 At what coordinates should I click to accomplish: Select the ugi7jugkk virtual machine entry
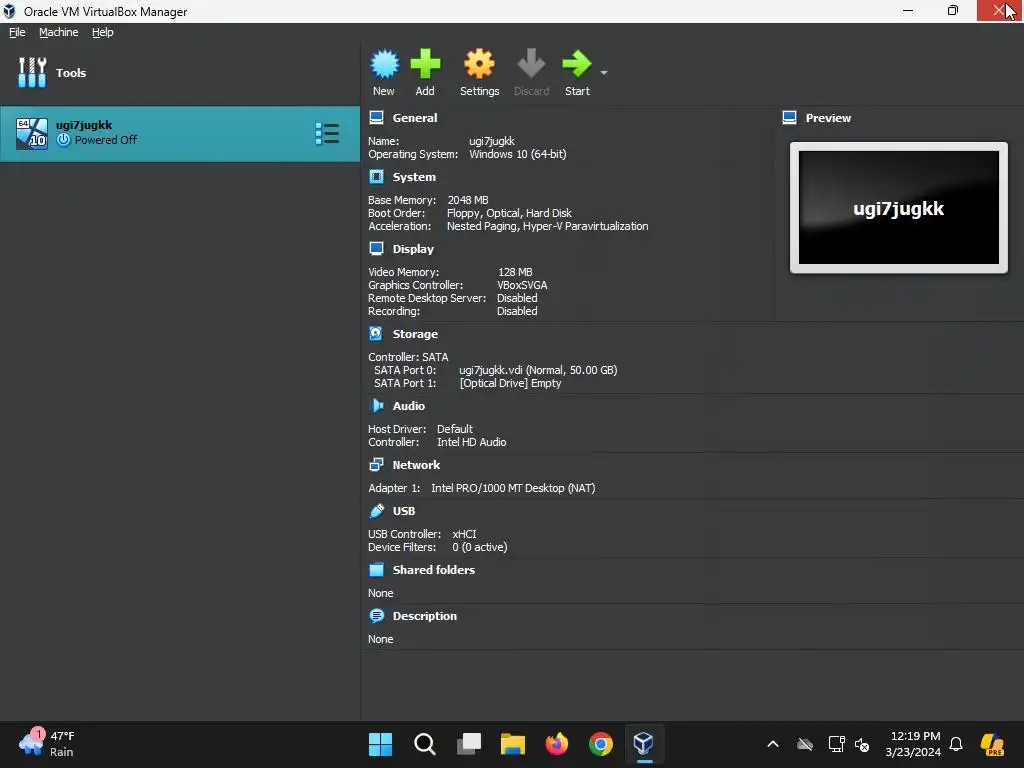[180, 133]
